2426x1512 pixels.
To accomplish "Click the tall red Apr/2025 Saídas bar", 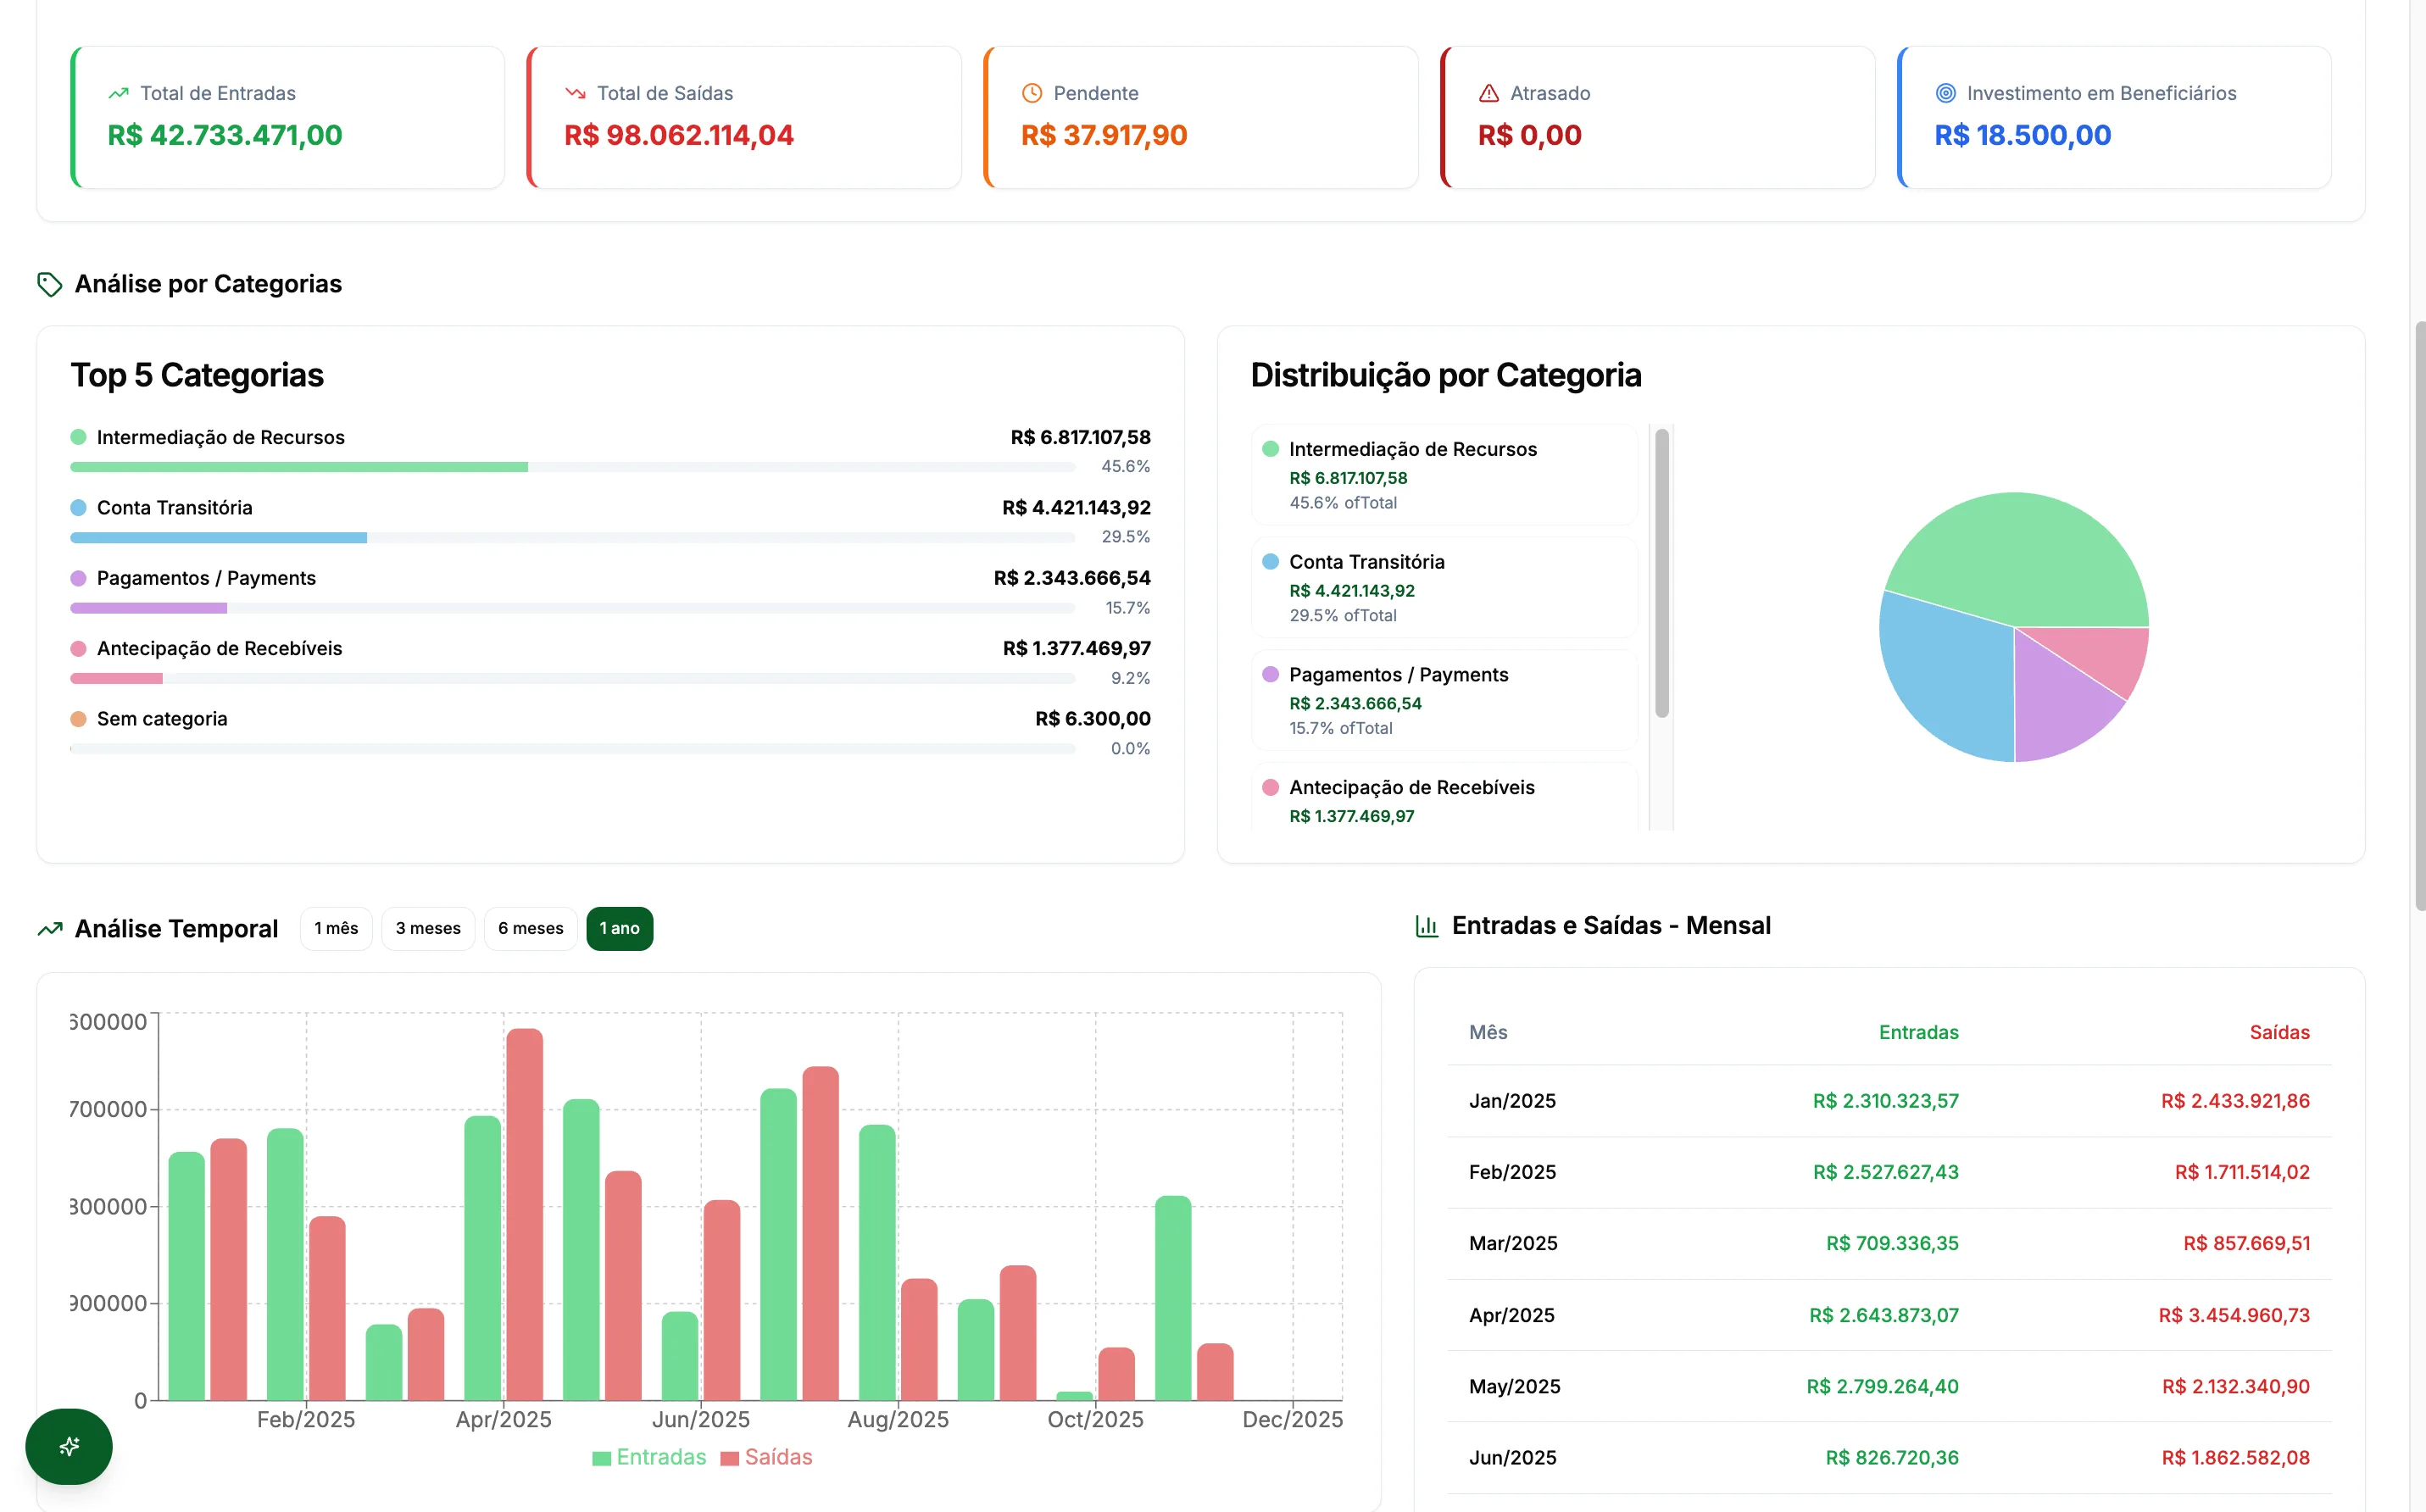I will 525,1214.
